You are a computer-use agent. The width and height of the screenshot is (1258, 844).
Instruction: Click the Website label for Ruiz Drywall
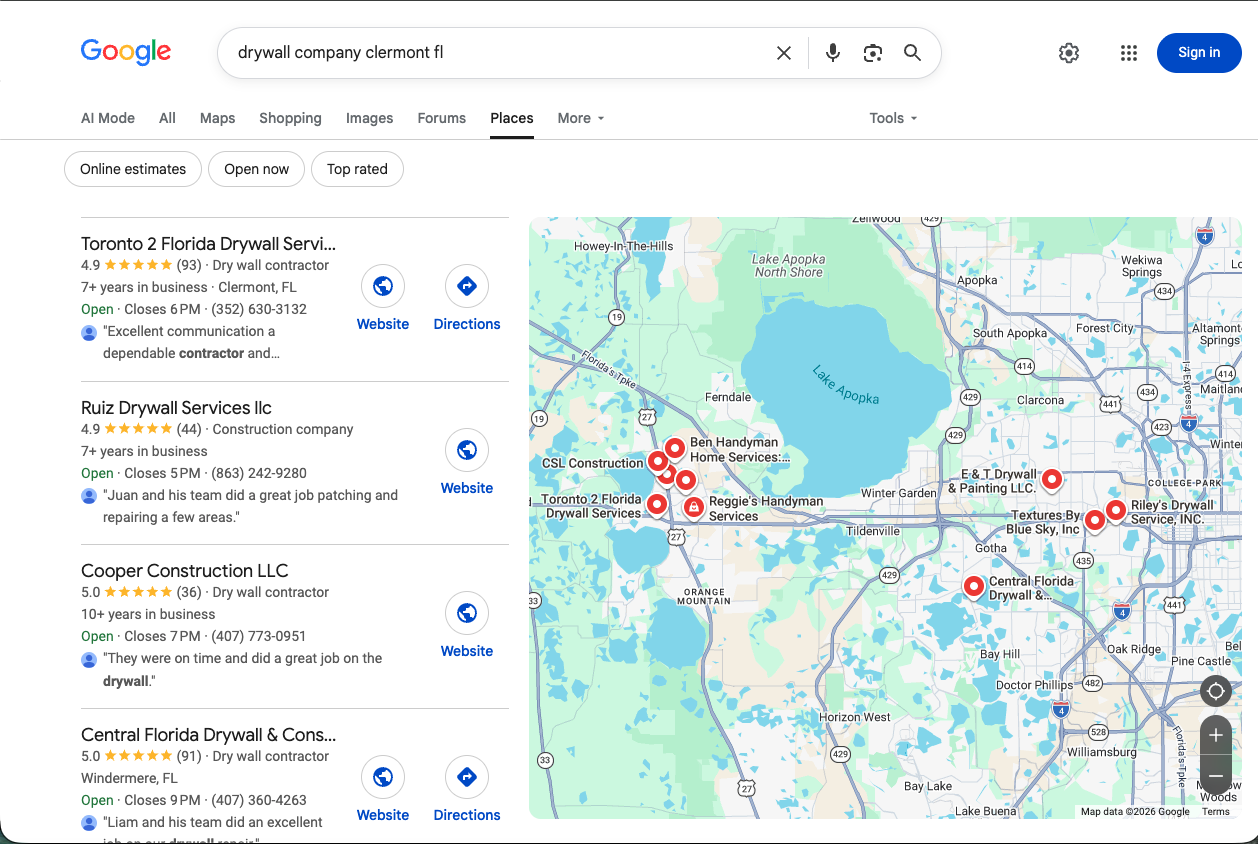467,488
